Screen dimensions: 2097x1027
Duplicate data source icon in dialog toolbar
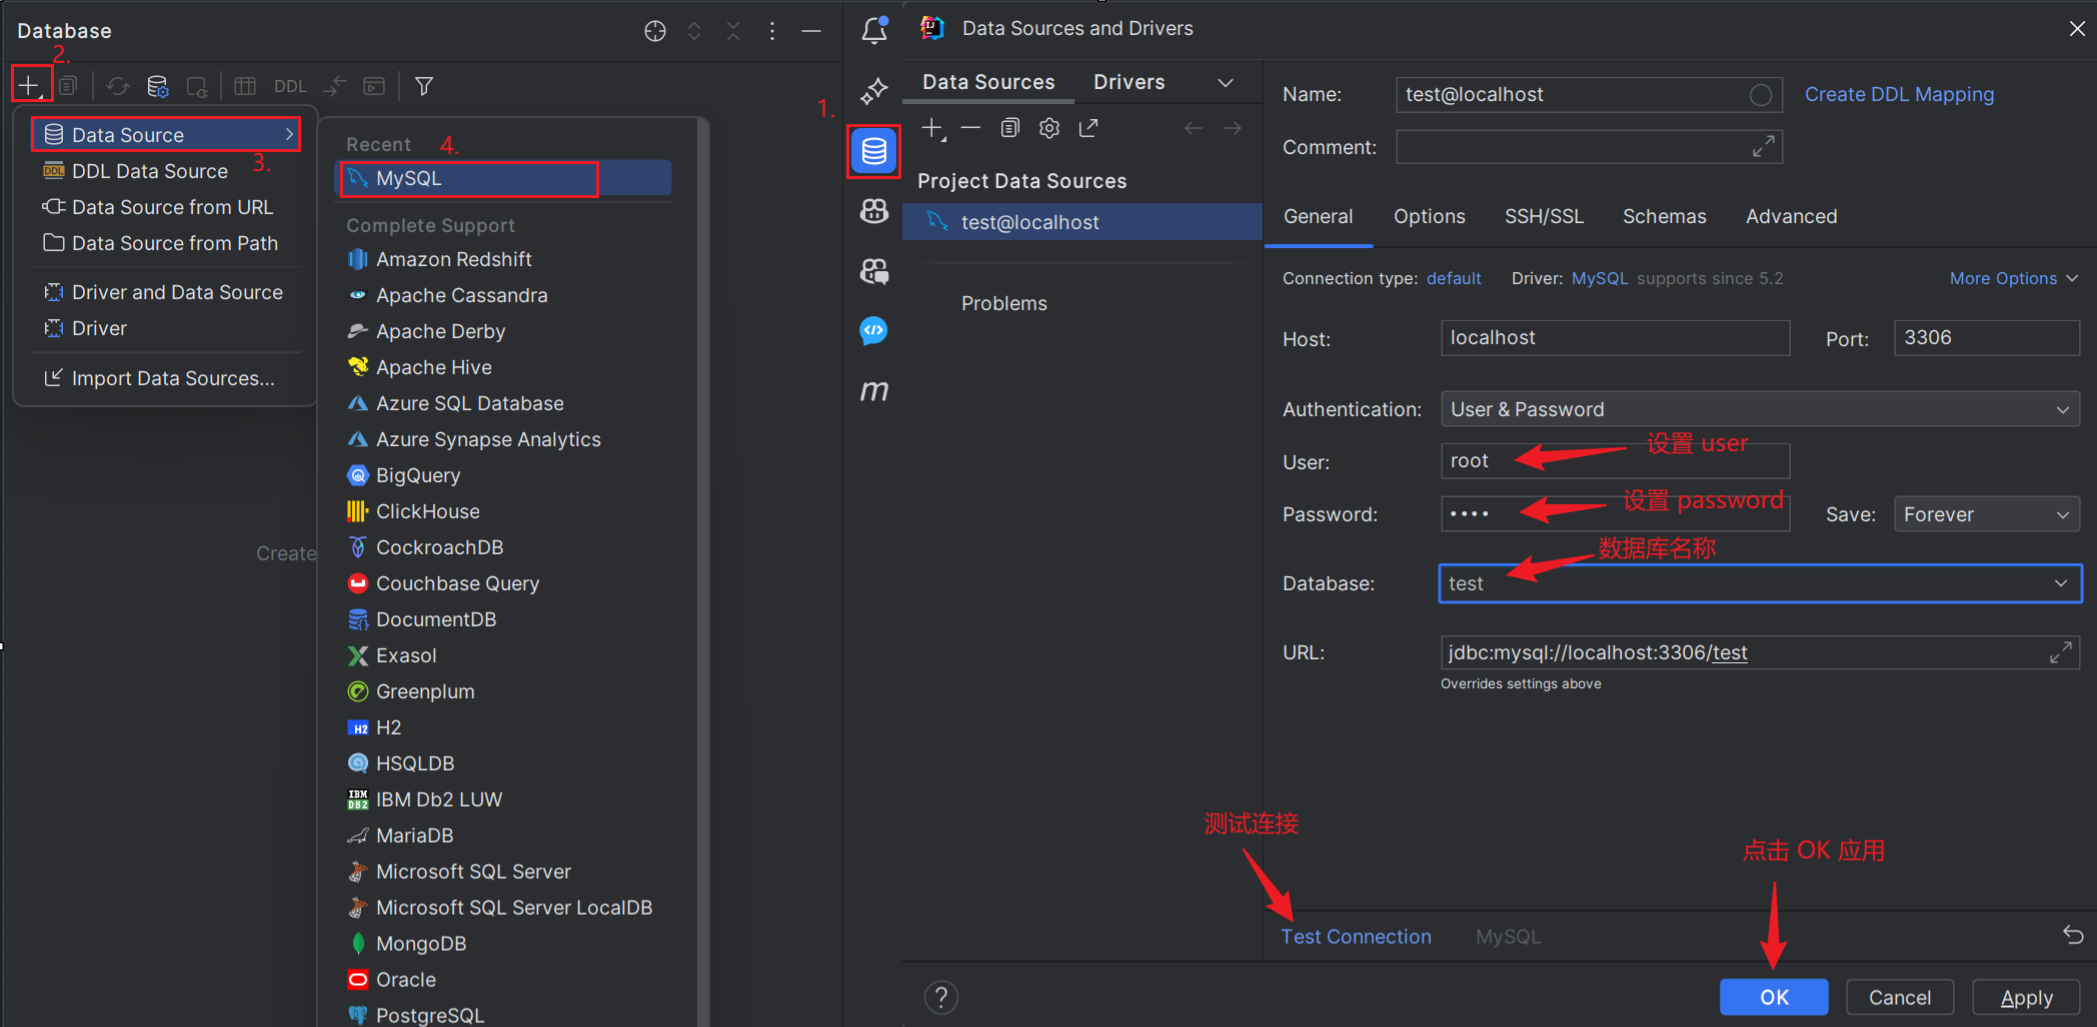[x=1010, y=128]
